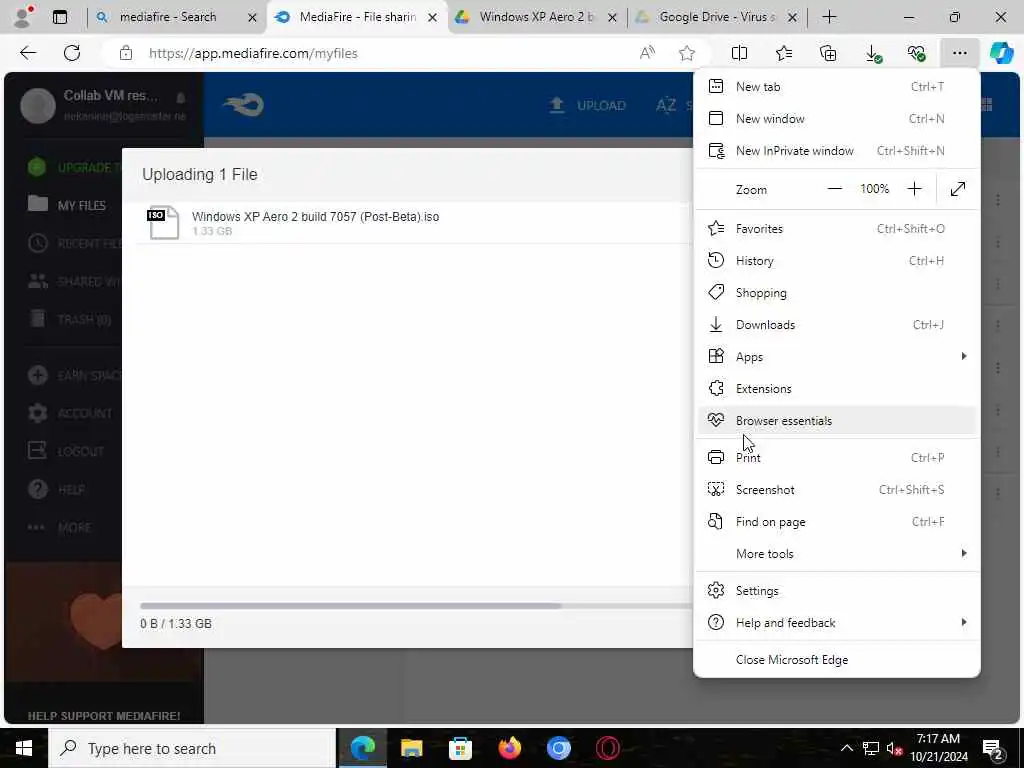Click the muted volume tray icon
This screenshot has width=1024, height=768.
[894, 748]
